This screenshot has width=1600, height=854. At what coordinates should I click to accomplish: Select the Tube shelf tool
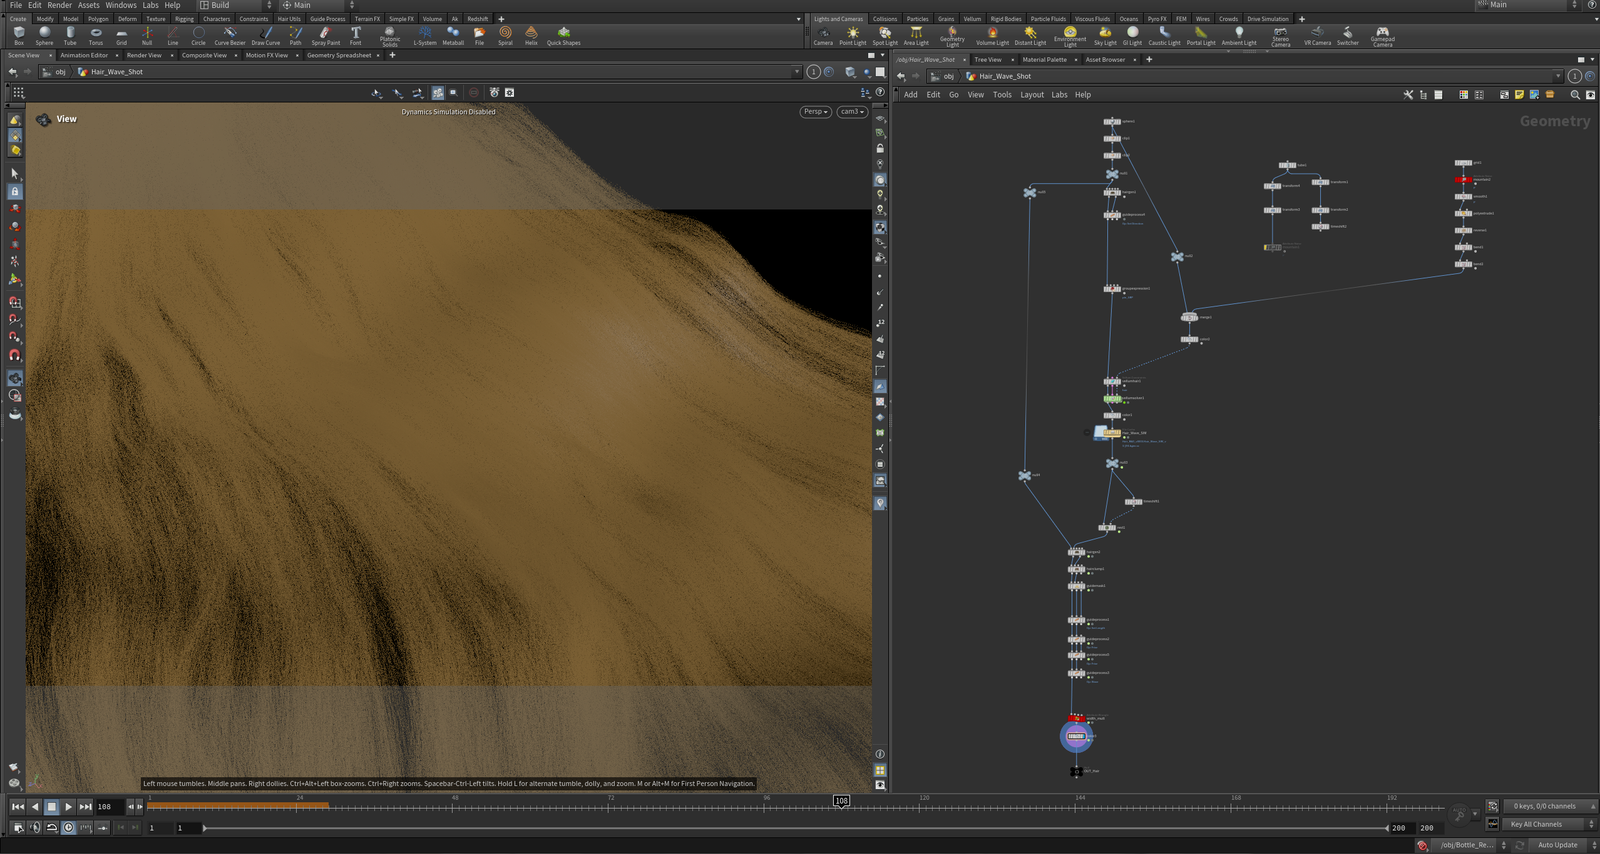point(70,36)
